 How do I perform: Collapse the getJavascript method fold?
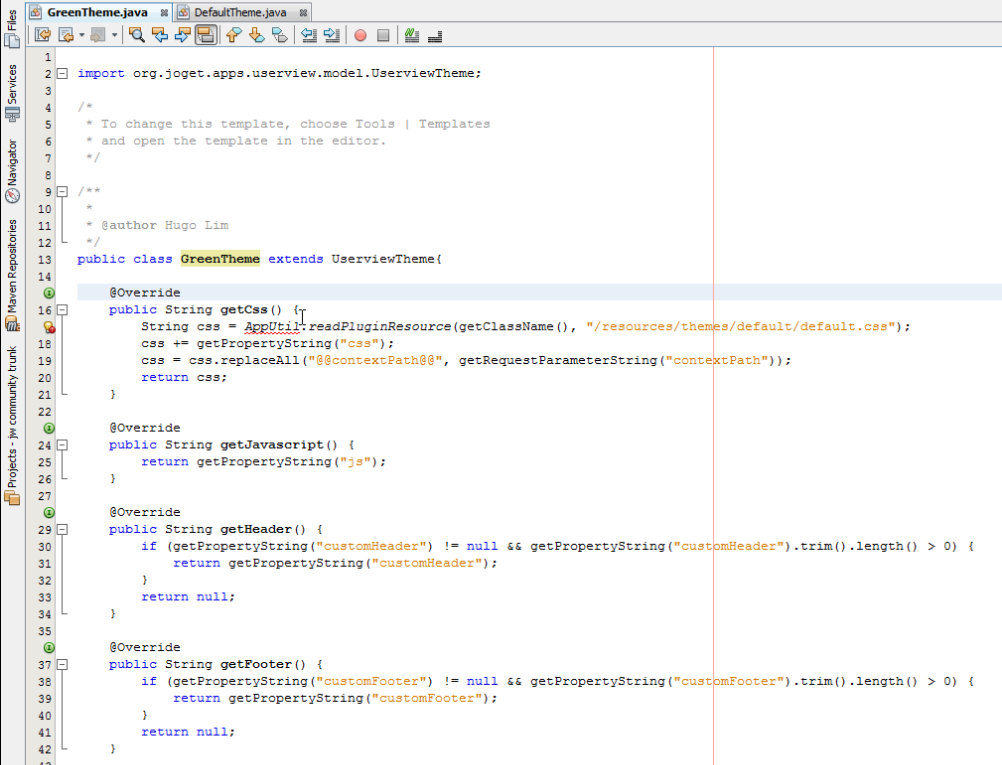click(62, 445)
